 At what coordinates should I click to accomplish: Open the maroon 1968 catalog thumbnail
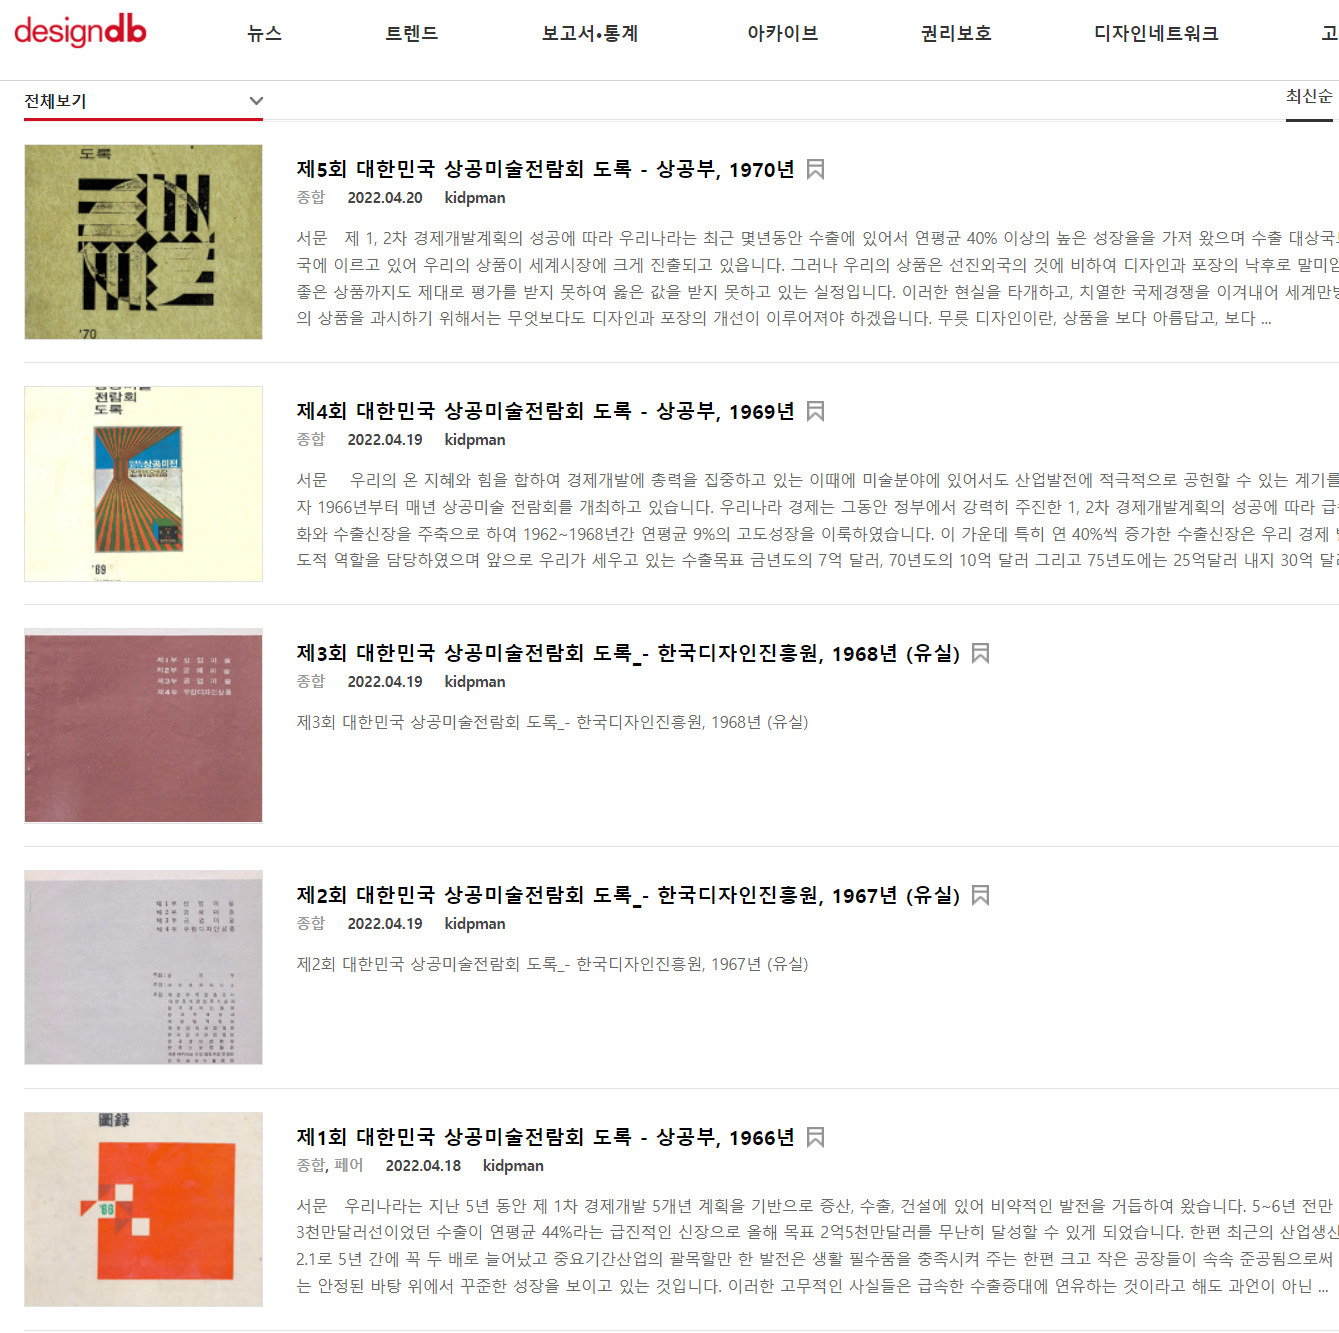coord(143,725)
